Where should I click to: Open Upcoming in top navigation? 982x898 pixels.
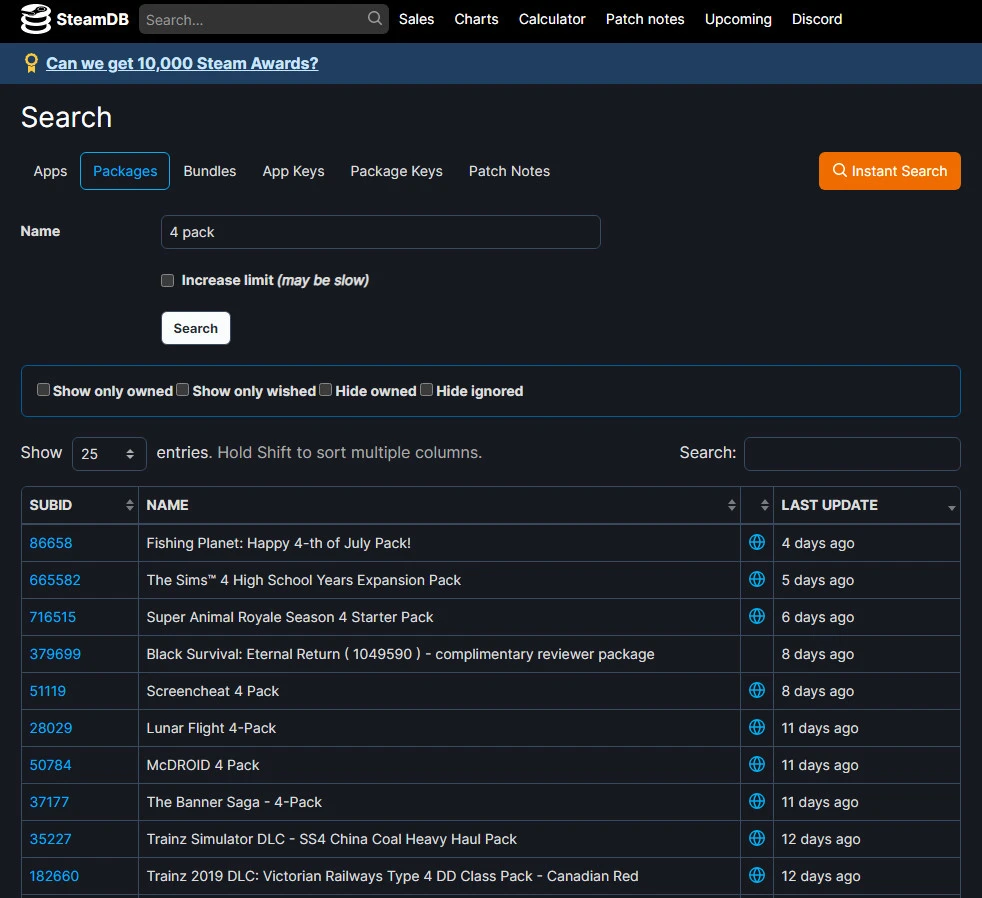coord(738,19)
